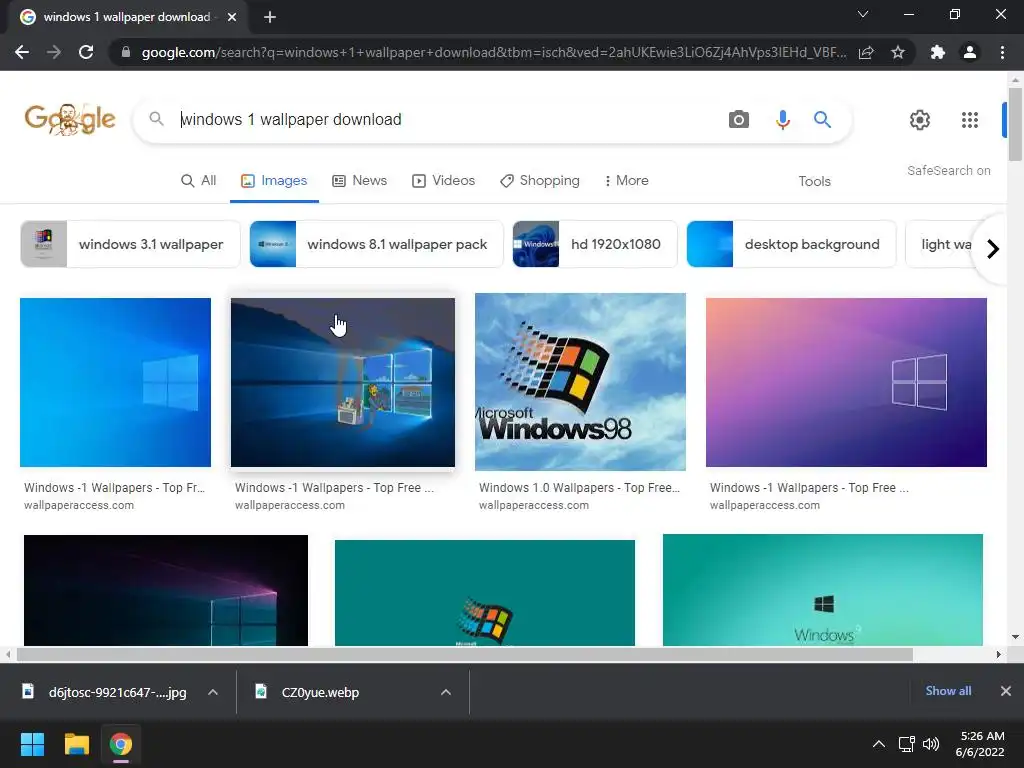Open the volume speaker tray icon
The width and height of the screenshot is (1024, 768).
[931, 744]
